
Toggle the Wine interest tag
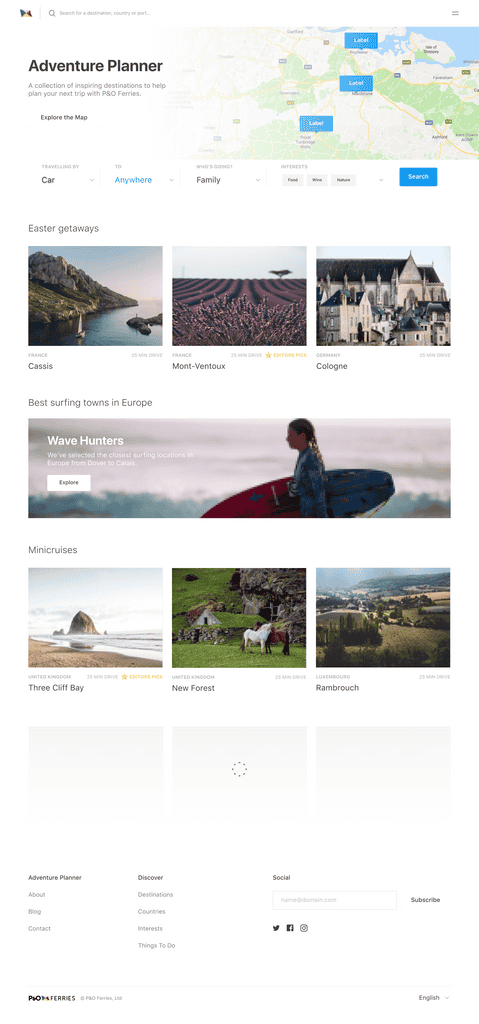click(317, 180)
